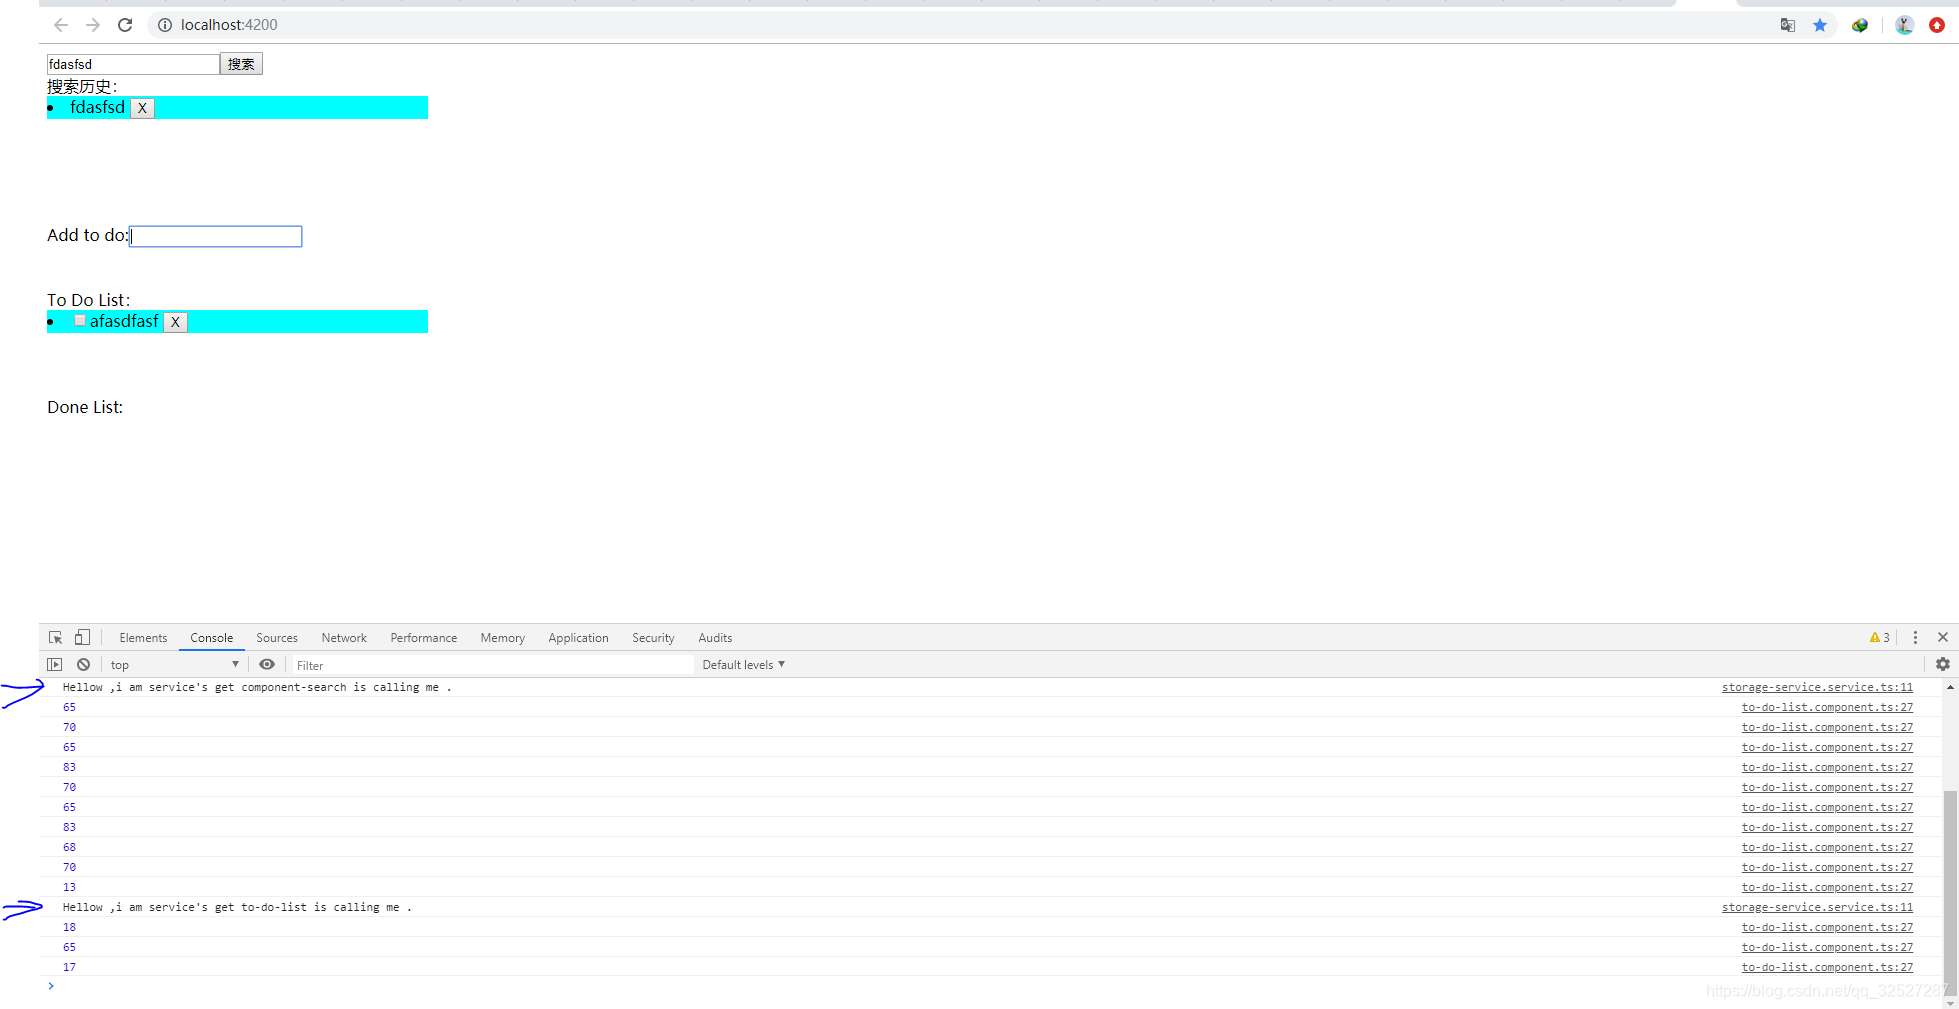Screen dimensions: 1959x1009
Task: Toggle the device emulation toolbar
Action: 82,637
